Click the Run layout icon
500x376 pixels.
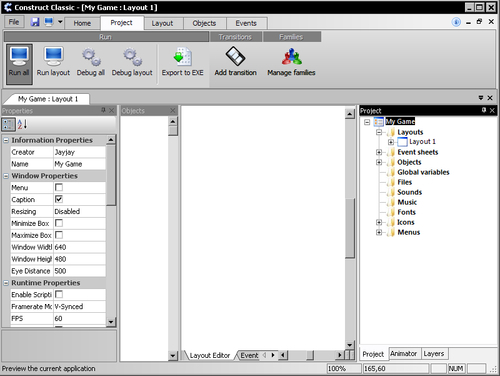click(53, 56)
